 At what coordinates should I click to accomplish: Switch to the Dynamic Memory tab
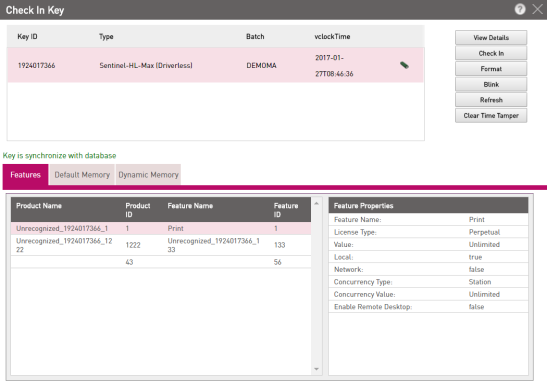click(148, 175)
